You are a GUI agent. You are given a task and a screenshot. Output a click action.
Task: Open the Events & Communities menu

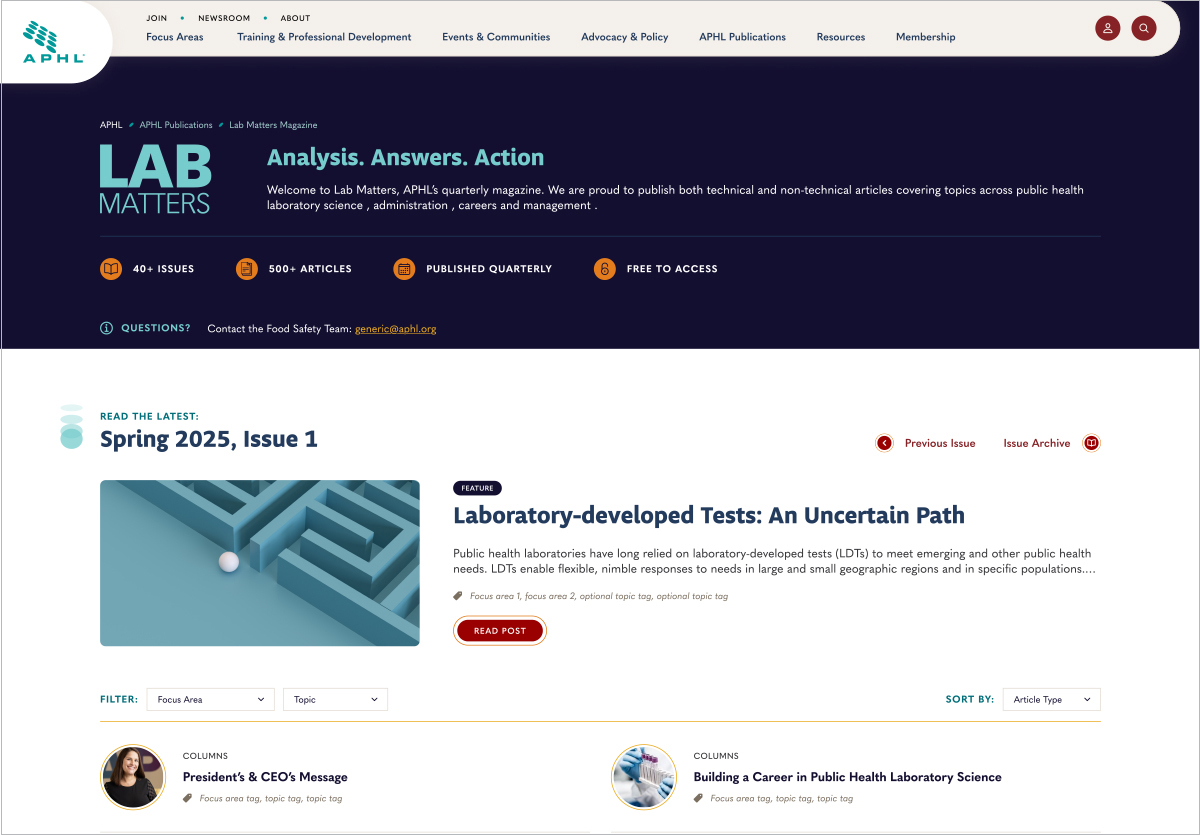[x=496, y=37]
